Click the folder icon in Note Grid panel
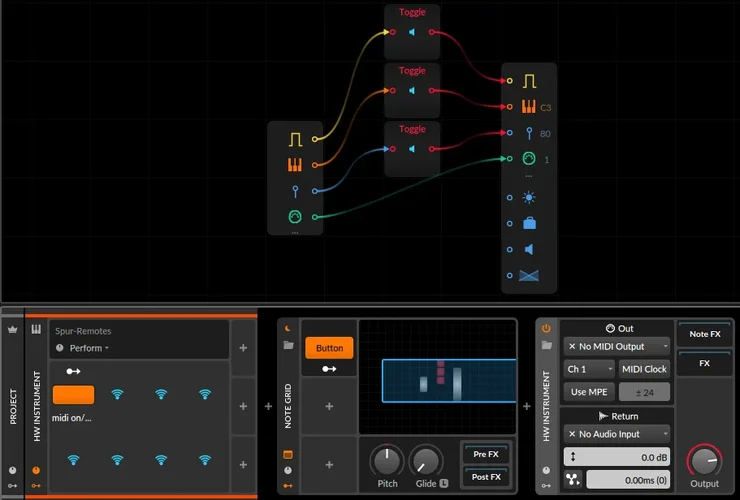Image resolution: width=740 pixels, height=500 pixels. pos(288,346)
